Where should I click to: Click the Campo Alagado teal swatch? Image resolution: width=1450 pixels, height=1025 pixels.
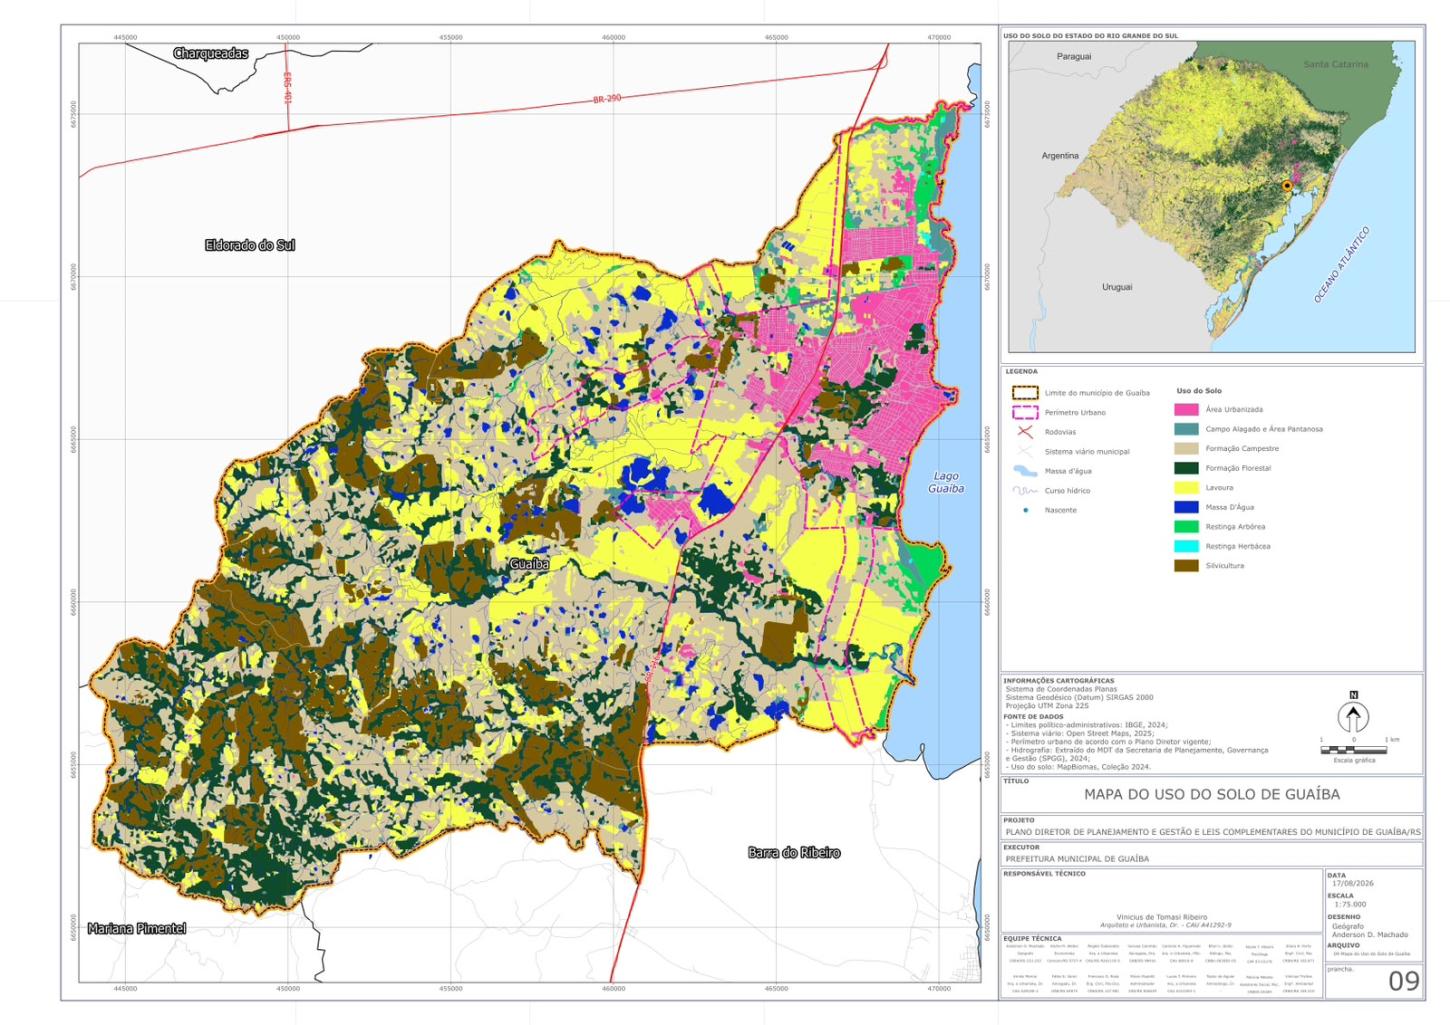tap(1186, 429)
